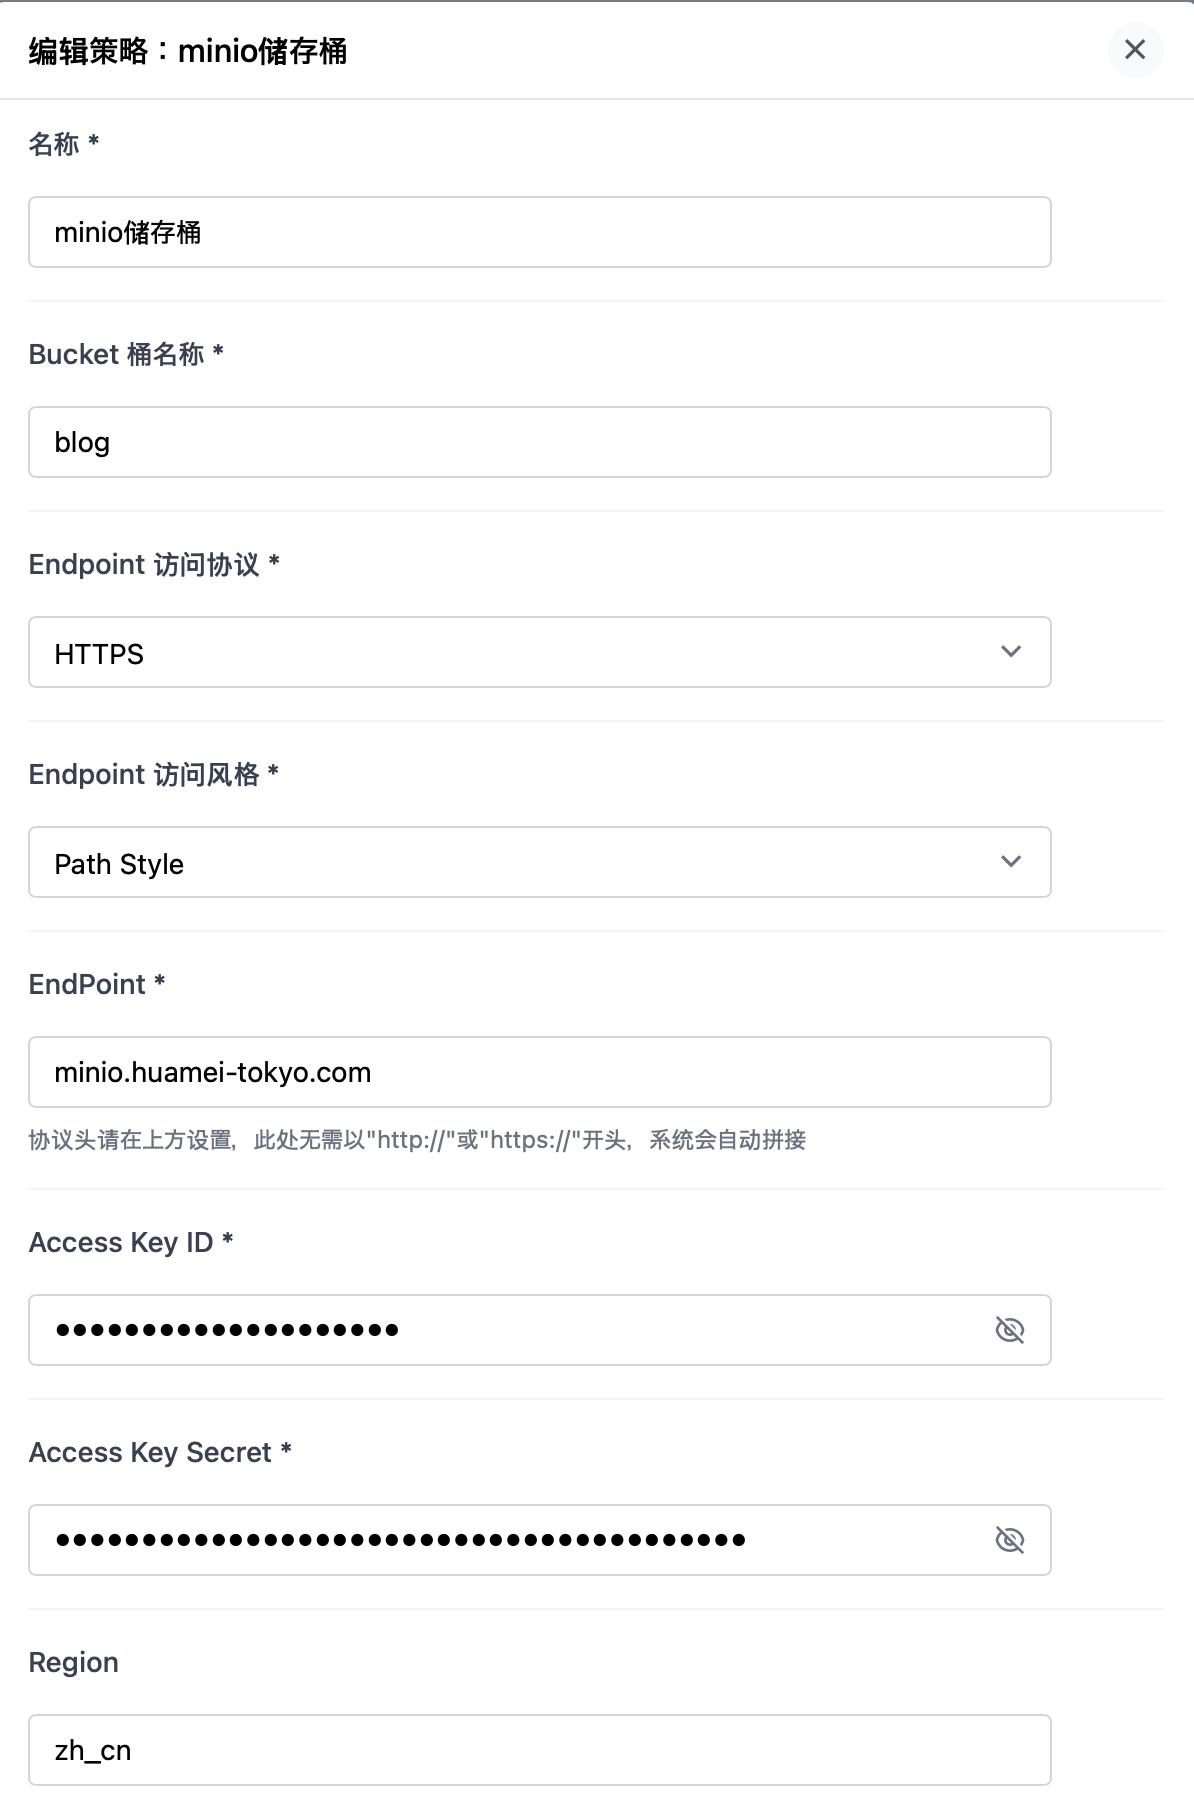1194x1802 pixels.
Task: Close the 编辑策略 dialog with the X icon
Action: 1135,50
